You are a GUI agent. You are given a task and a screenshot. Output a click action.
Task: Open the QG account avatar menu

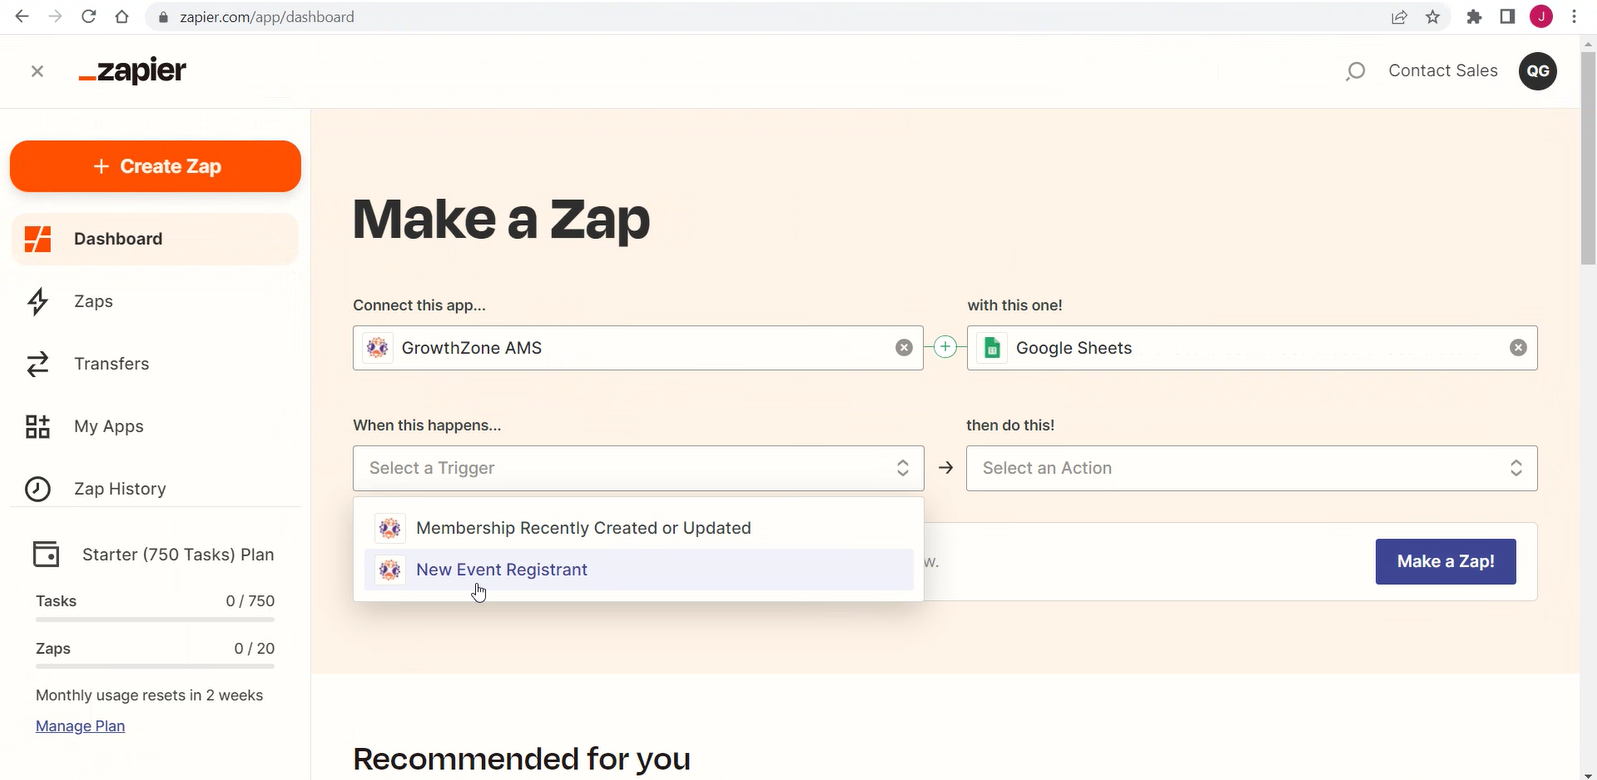click(x=1538, y=71)
